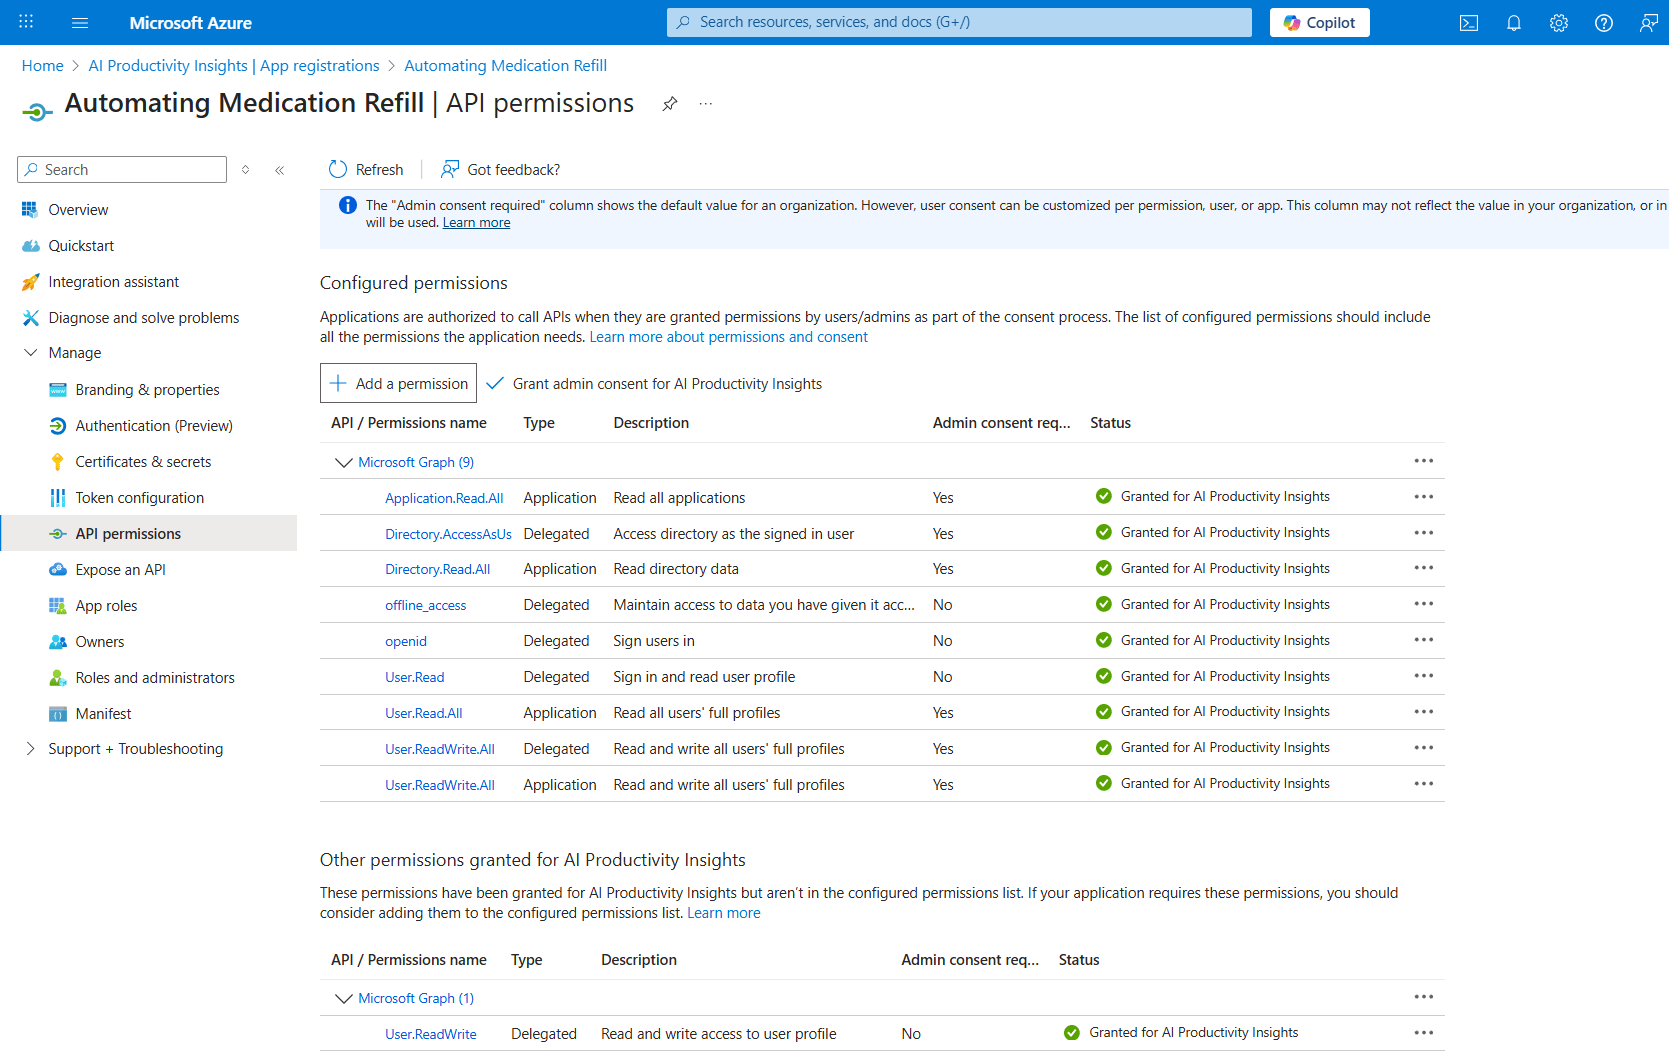Click the Got feedback icon
The height and width of the screenshot is (1061, 1669).
click(451, 170)
